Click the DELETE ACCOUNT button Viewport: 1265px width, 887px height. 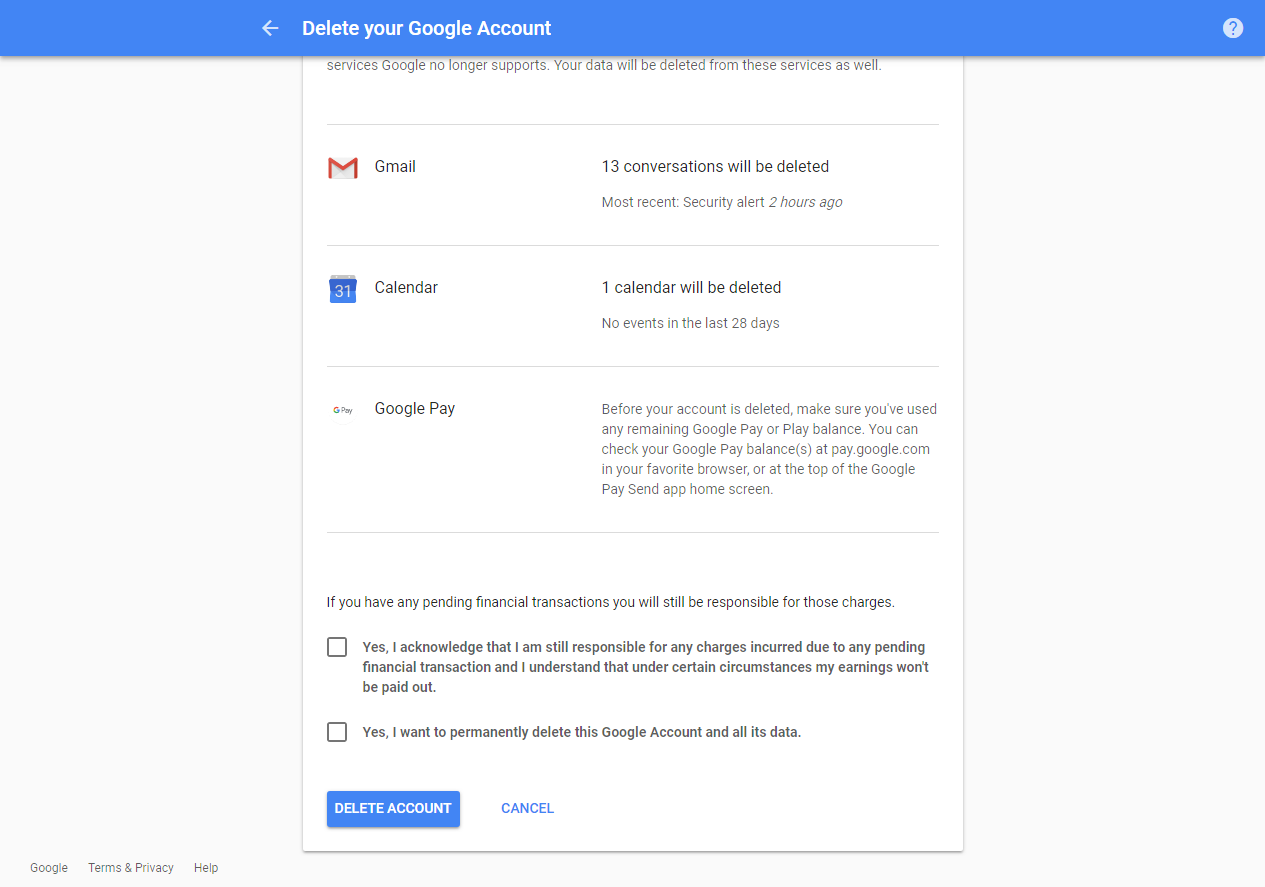(393, 808)
